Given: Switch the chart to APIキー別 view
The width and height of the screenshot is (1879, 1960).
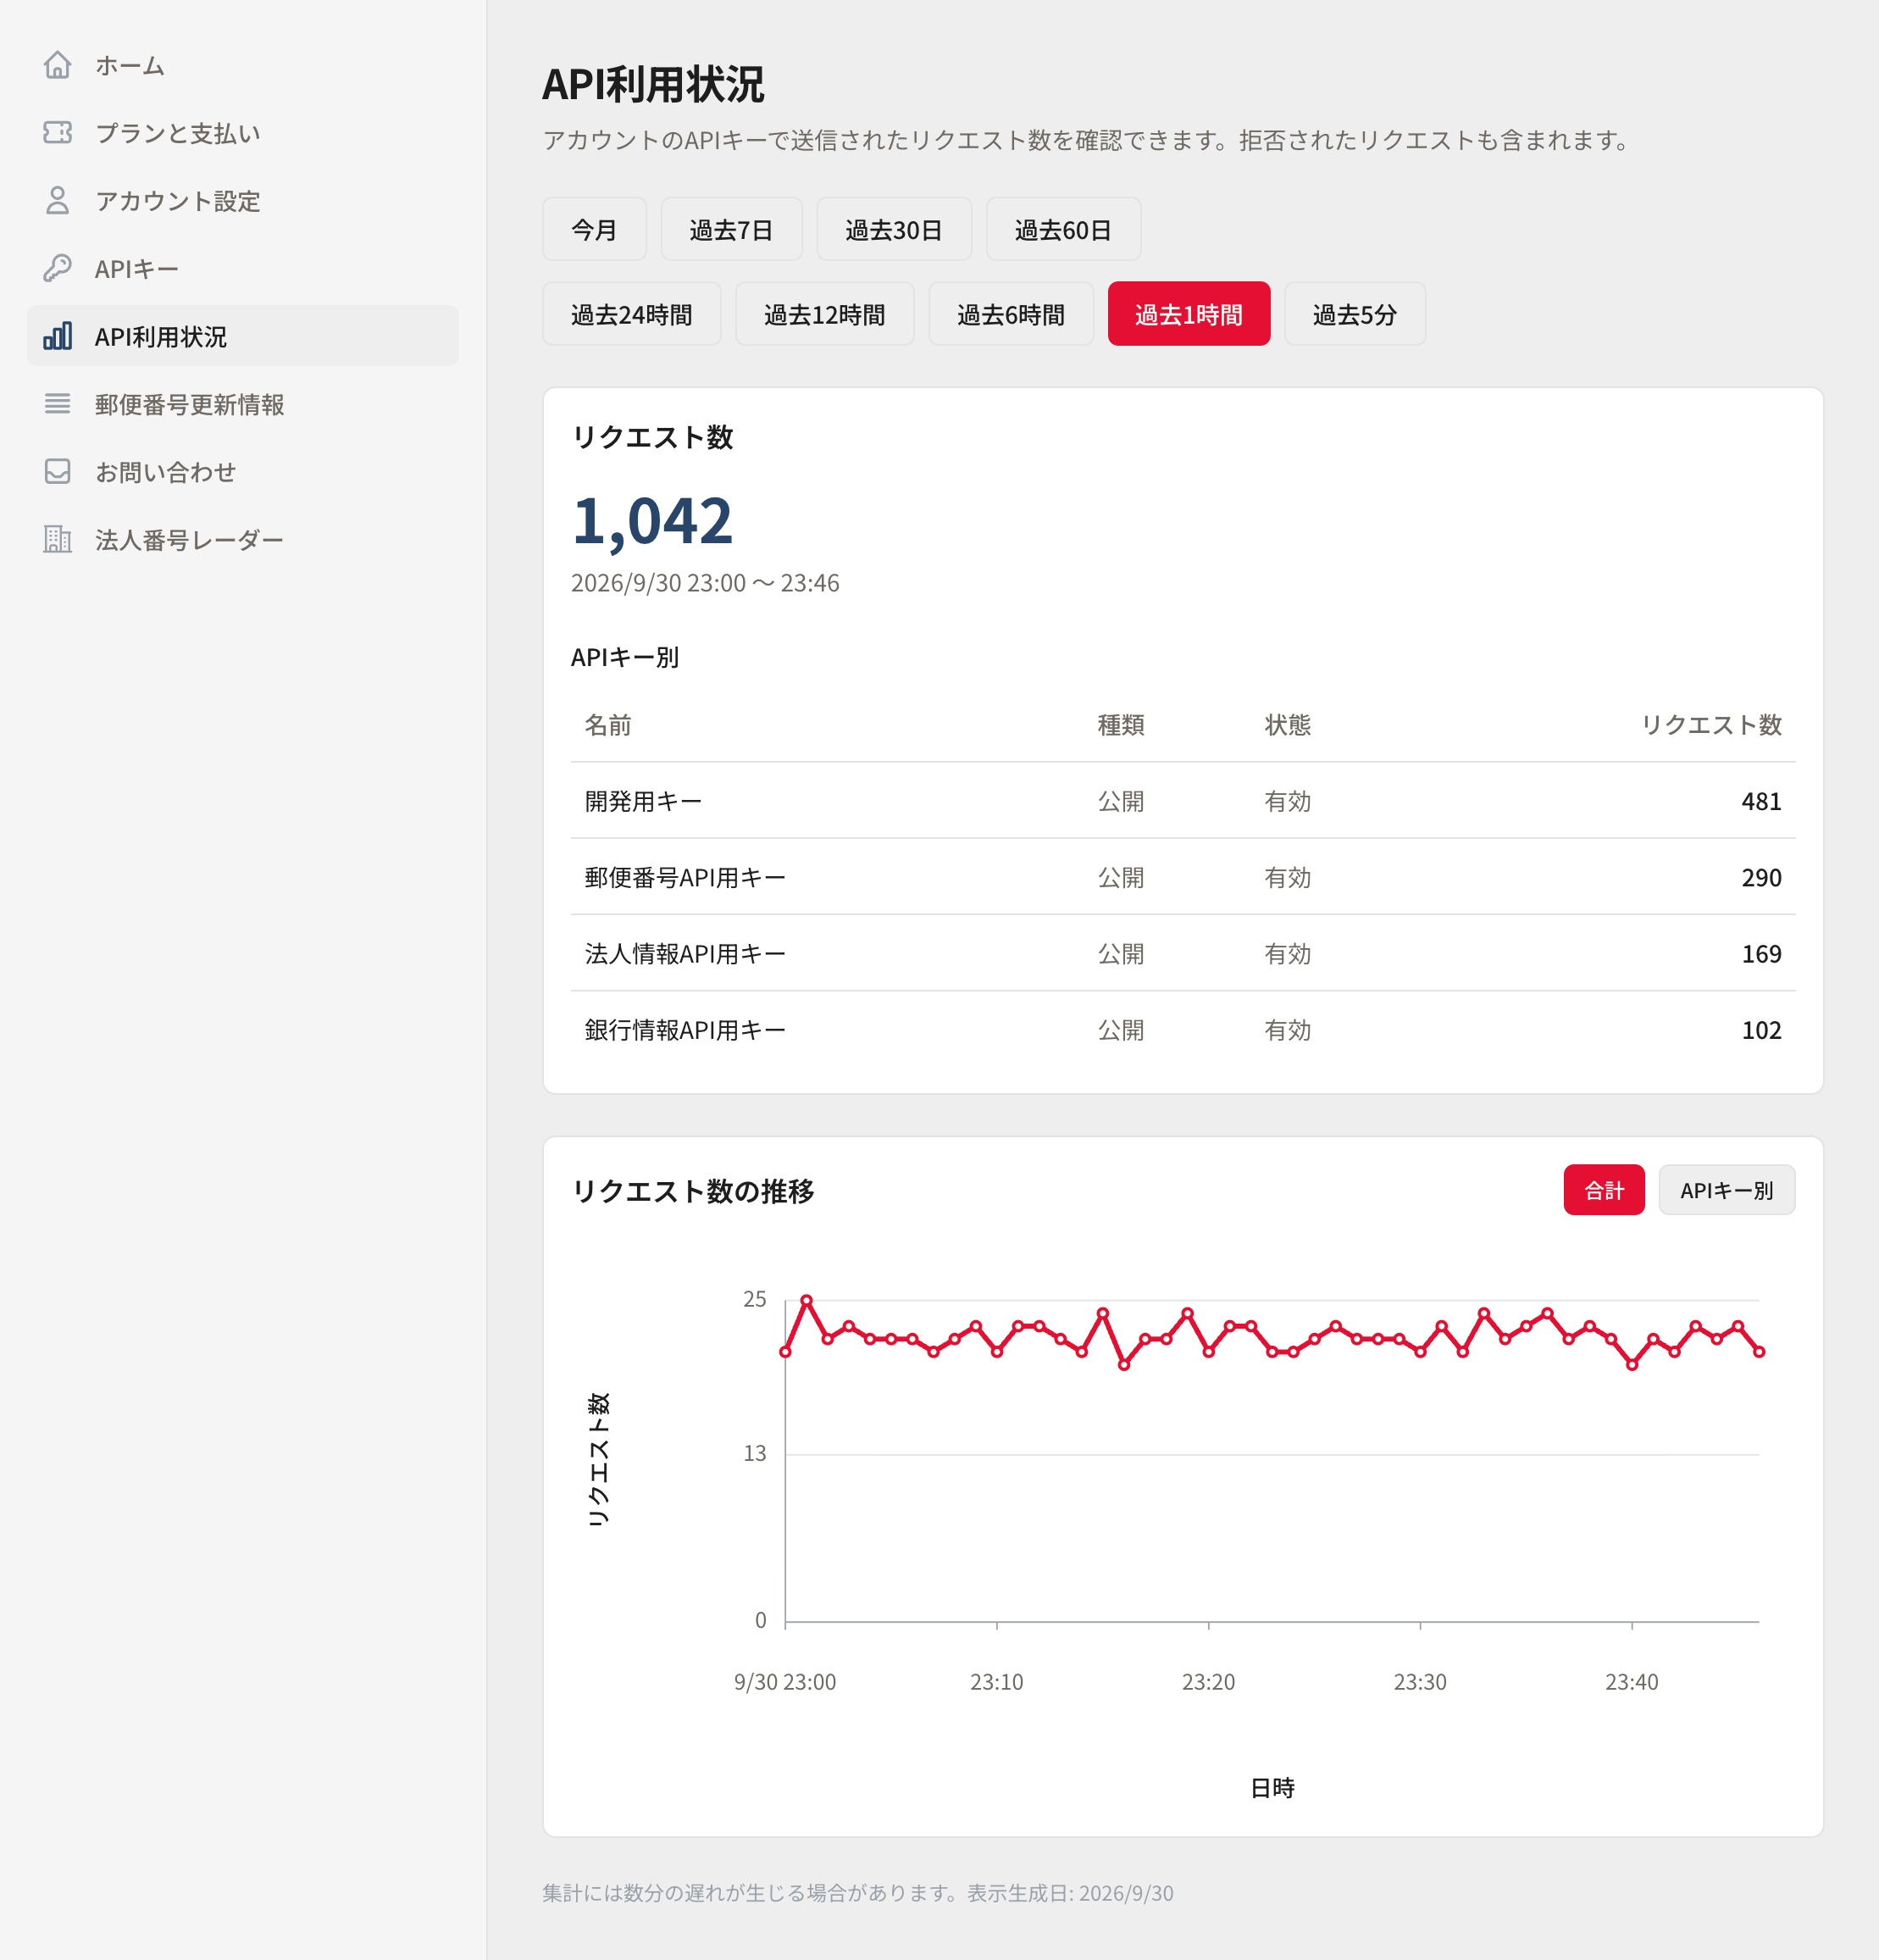Looking at the screenshot, I should point(1726,1190).
